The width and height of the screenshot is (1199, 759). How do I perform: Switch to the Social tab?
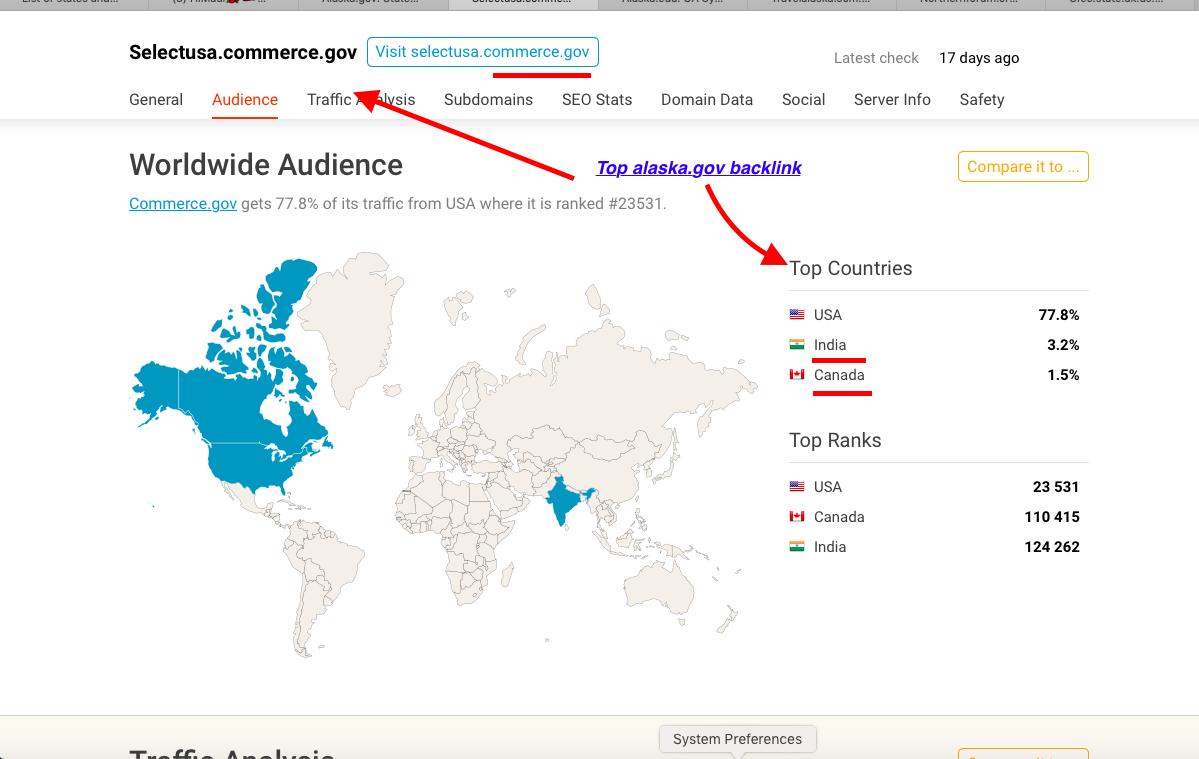point(803,99)
